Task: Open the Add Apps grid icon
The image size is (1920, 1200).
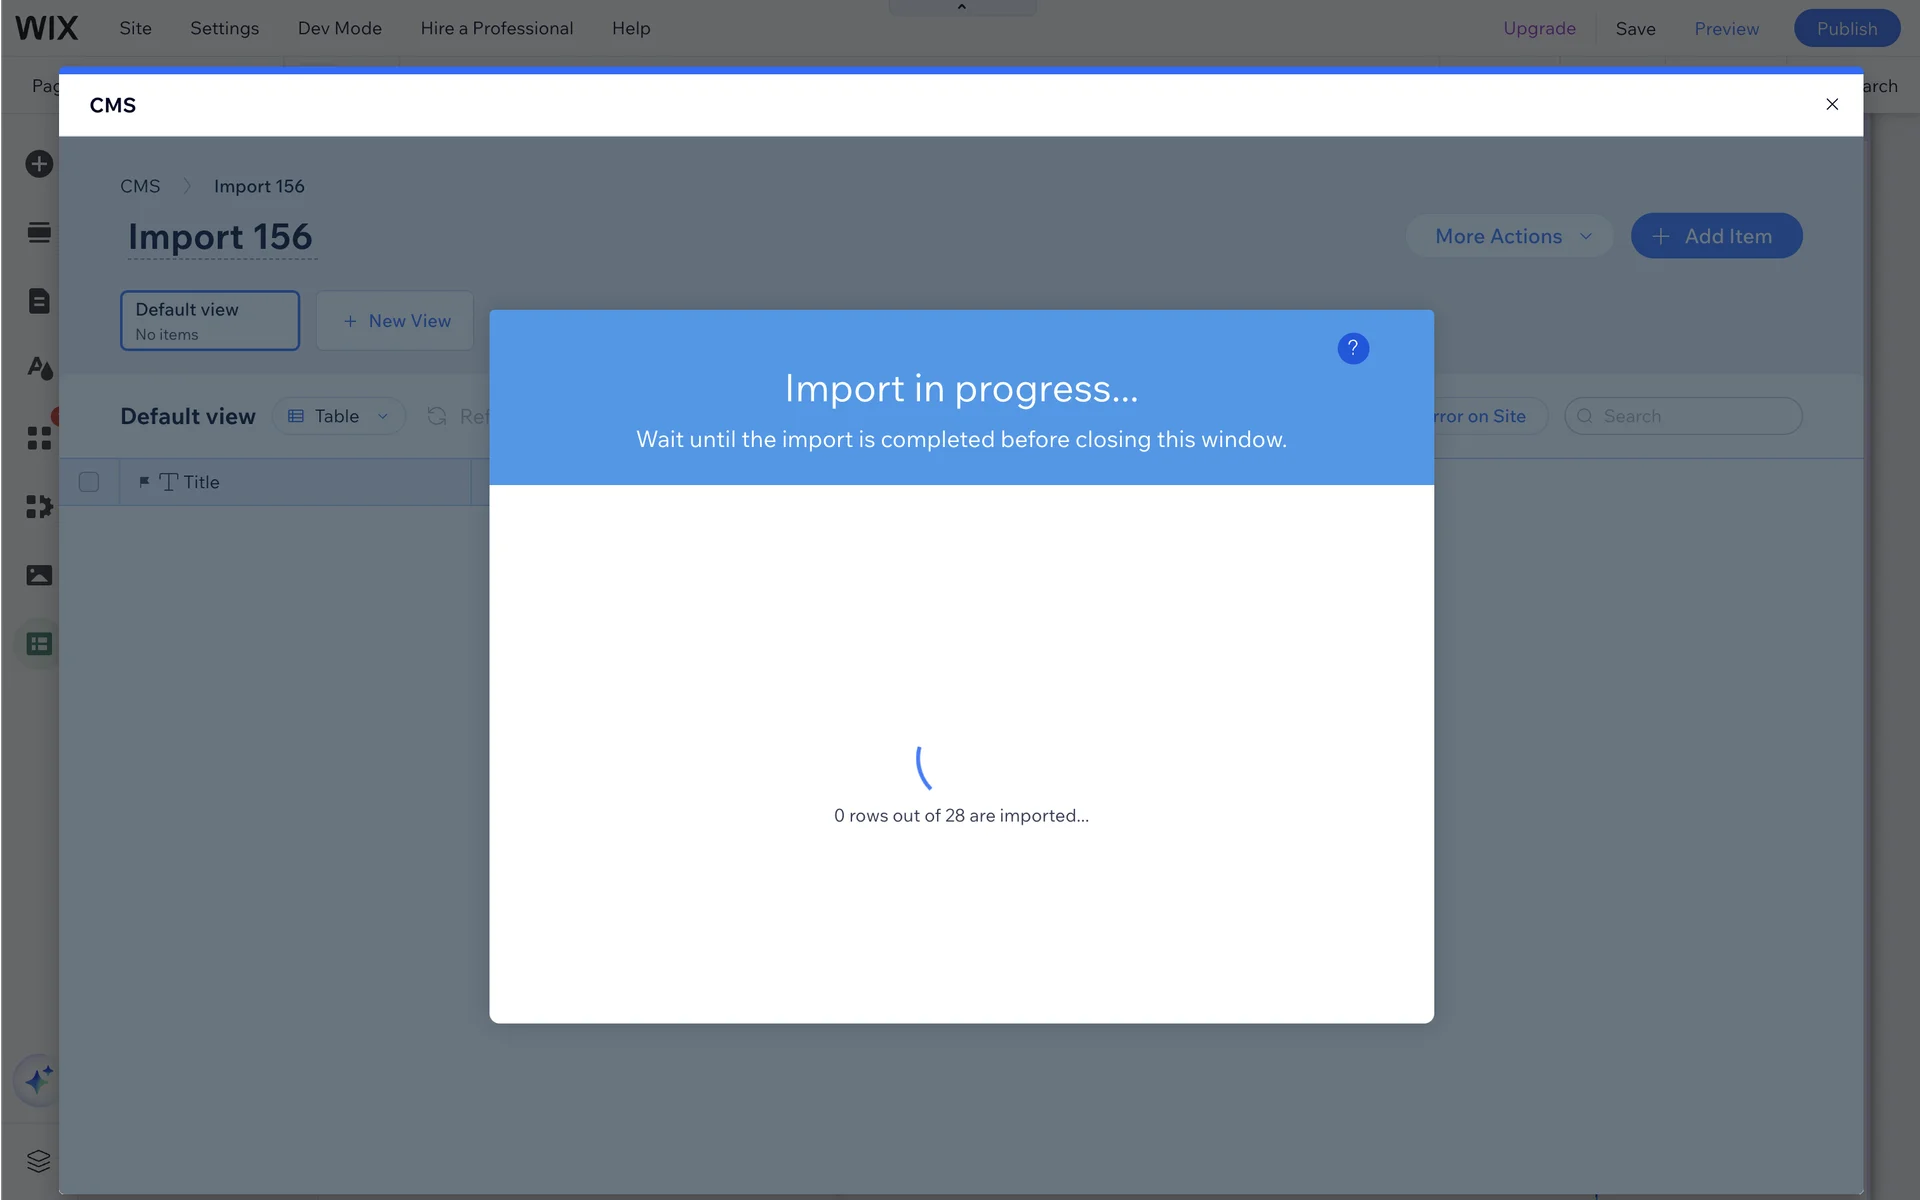Action: click(x=39, y=438)
